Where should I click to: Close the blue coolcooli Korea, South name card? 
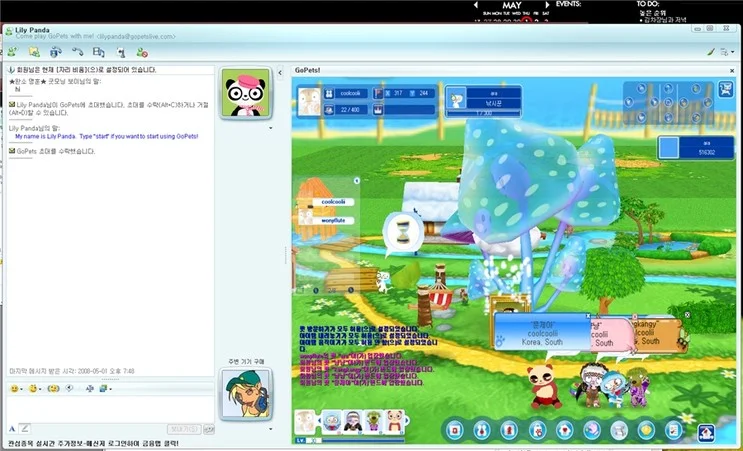588,316
